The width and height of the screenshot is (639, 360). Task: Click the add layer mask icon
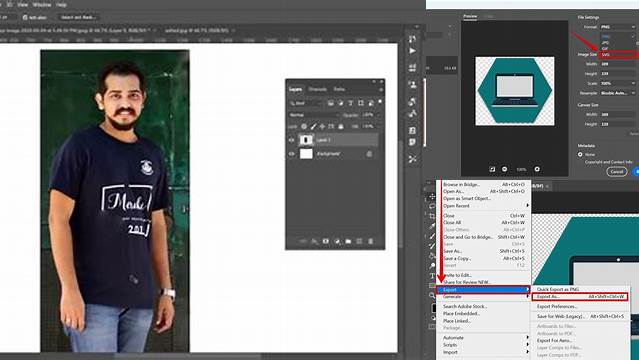pos(326,241)
